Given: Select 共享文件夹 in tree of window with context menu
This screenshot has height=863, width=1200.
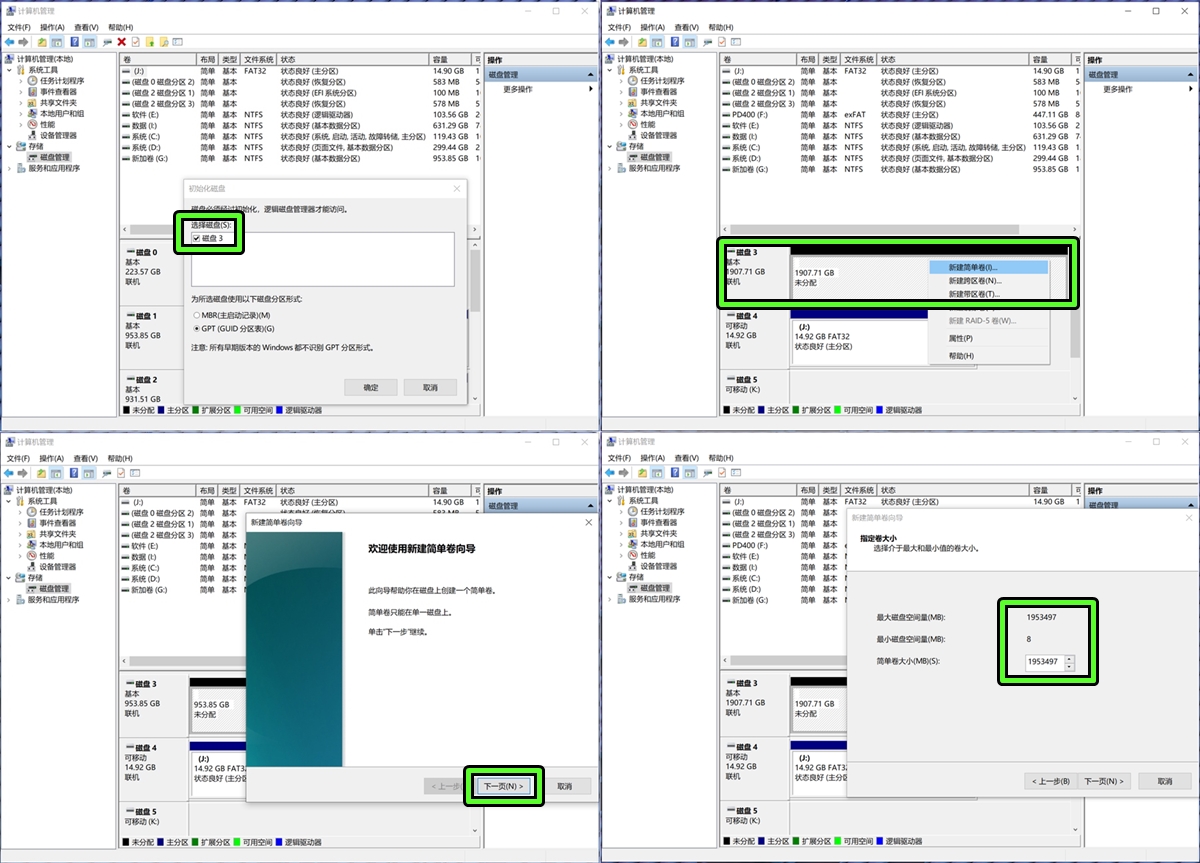Looking at the screenshot, I should click(658, 103).
